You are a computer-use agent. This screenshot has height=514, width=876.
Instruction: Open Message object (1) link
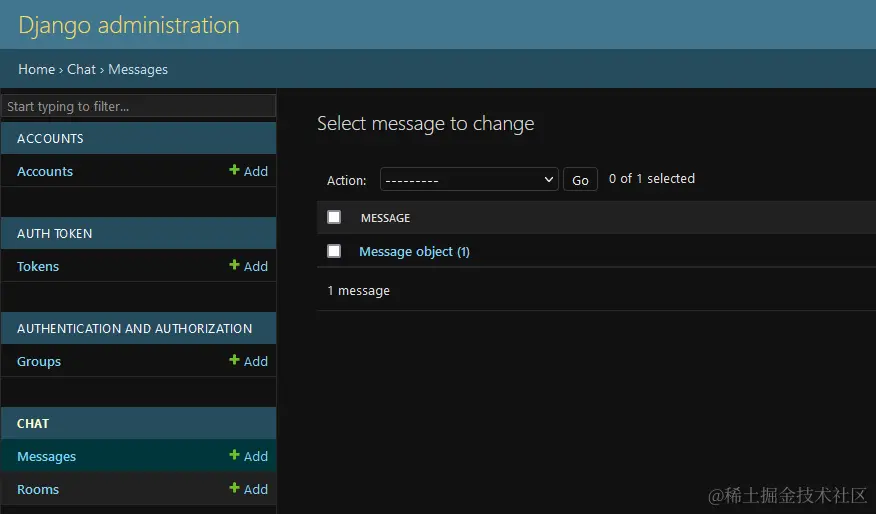click(415, 251)
